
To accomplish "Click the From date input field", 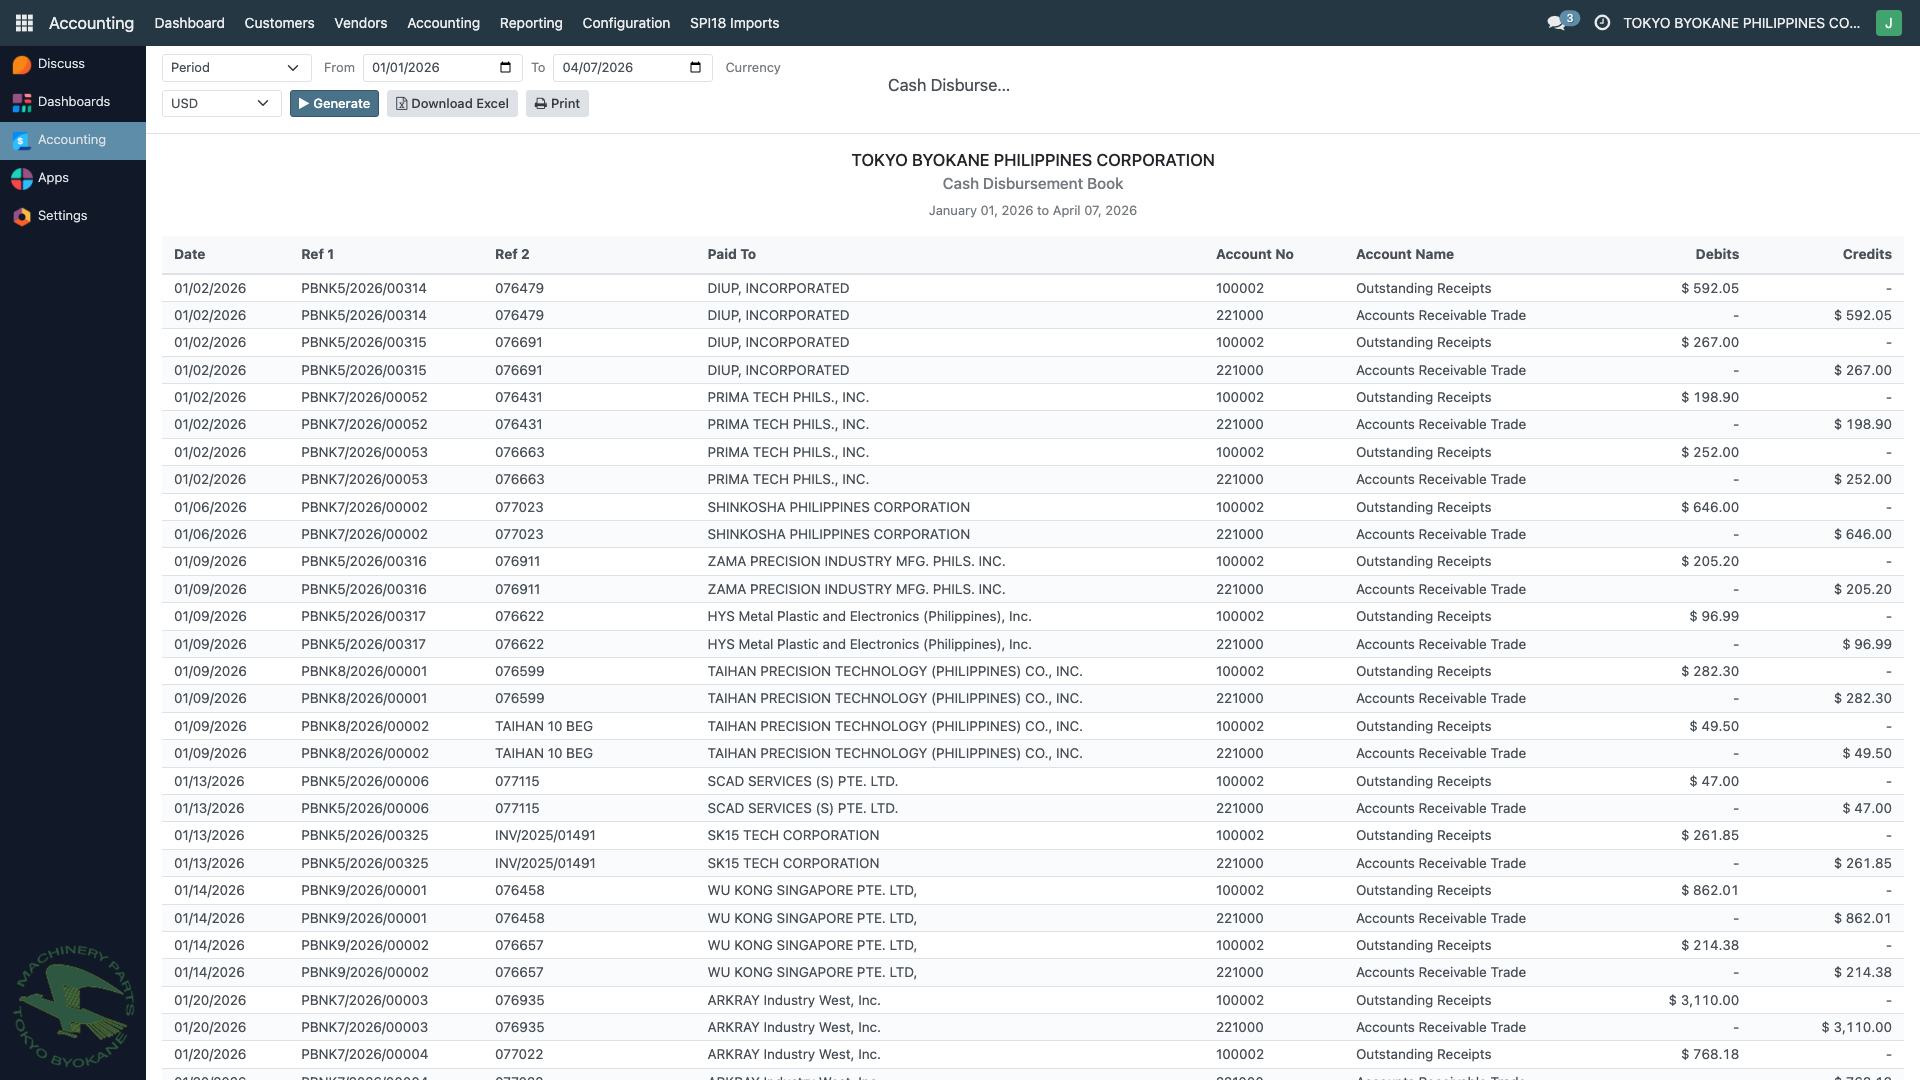I will point(430,68).
